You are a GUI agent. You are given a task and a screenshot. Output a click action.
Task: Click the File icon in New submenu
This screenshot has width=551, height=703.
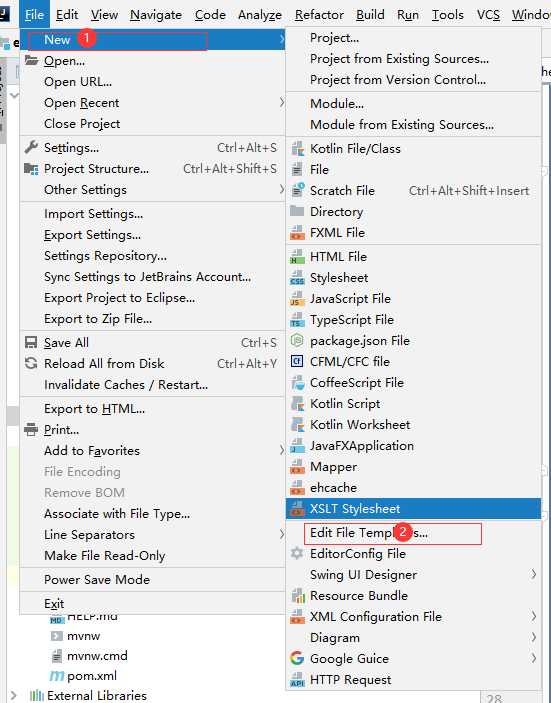[297, 169]
